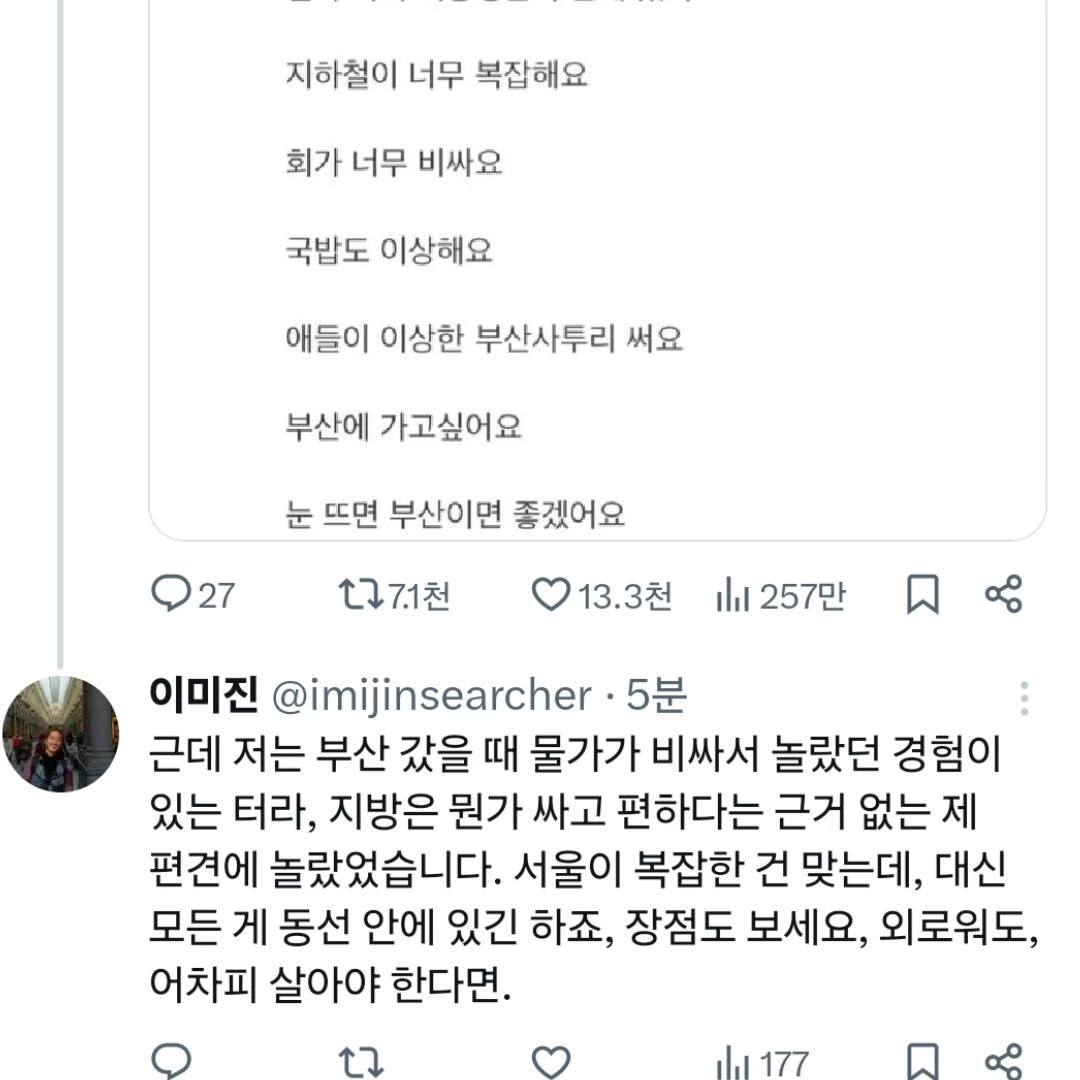
Task: Share 이미진's reply
Action: (1005, 1059)
